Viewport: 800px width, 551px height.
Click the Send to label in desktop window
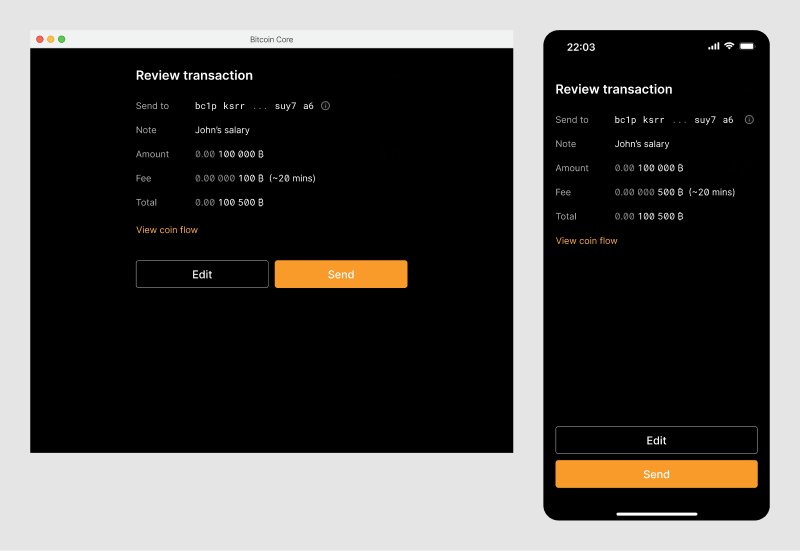point(152,106)
